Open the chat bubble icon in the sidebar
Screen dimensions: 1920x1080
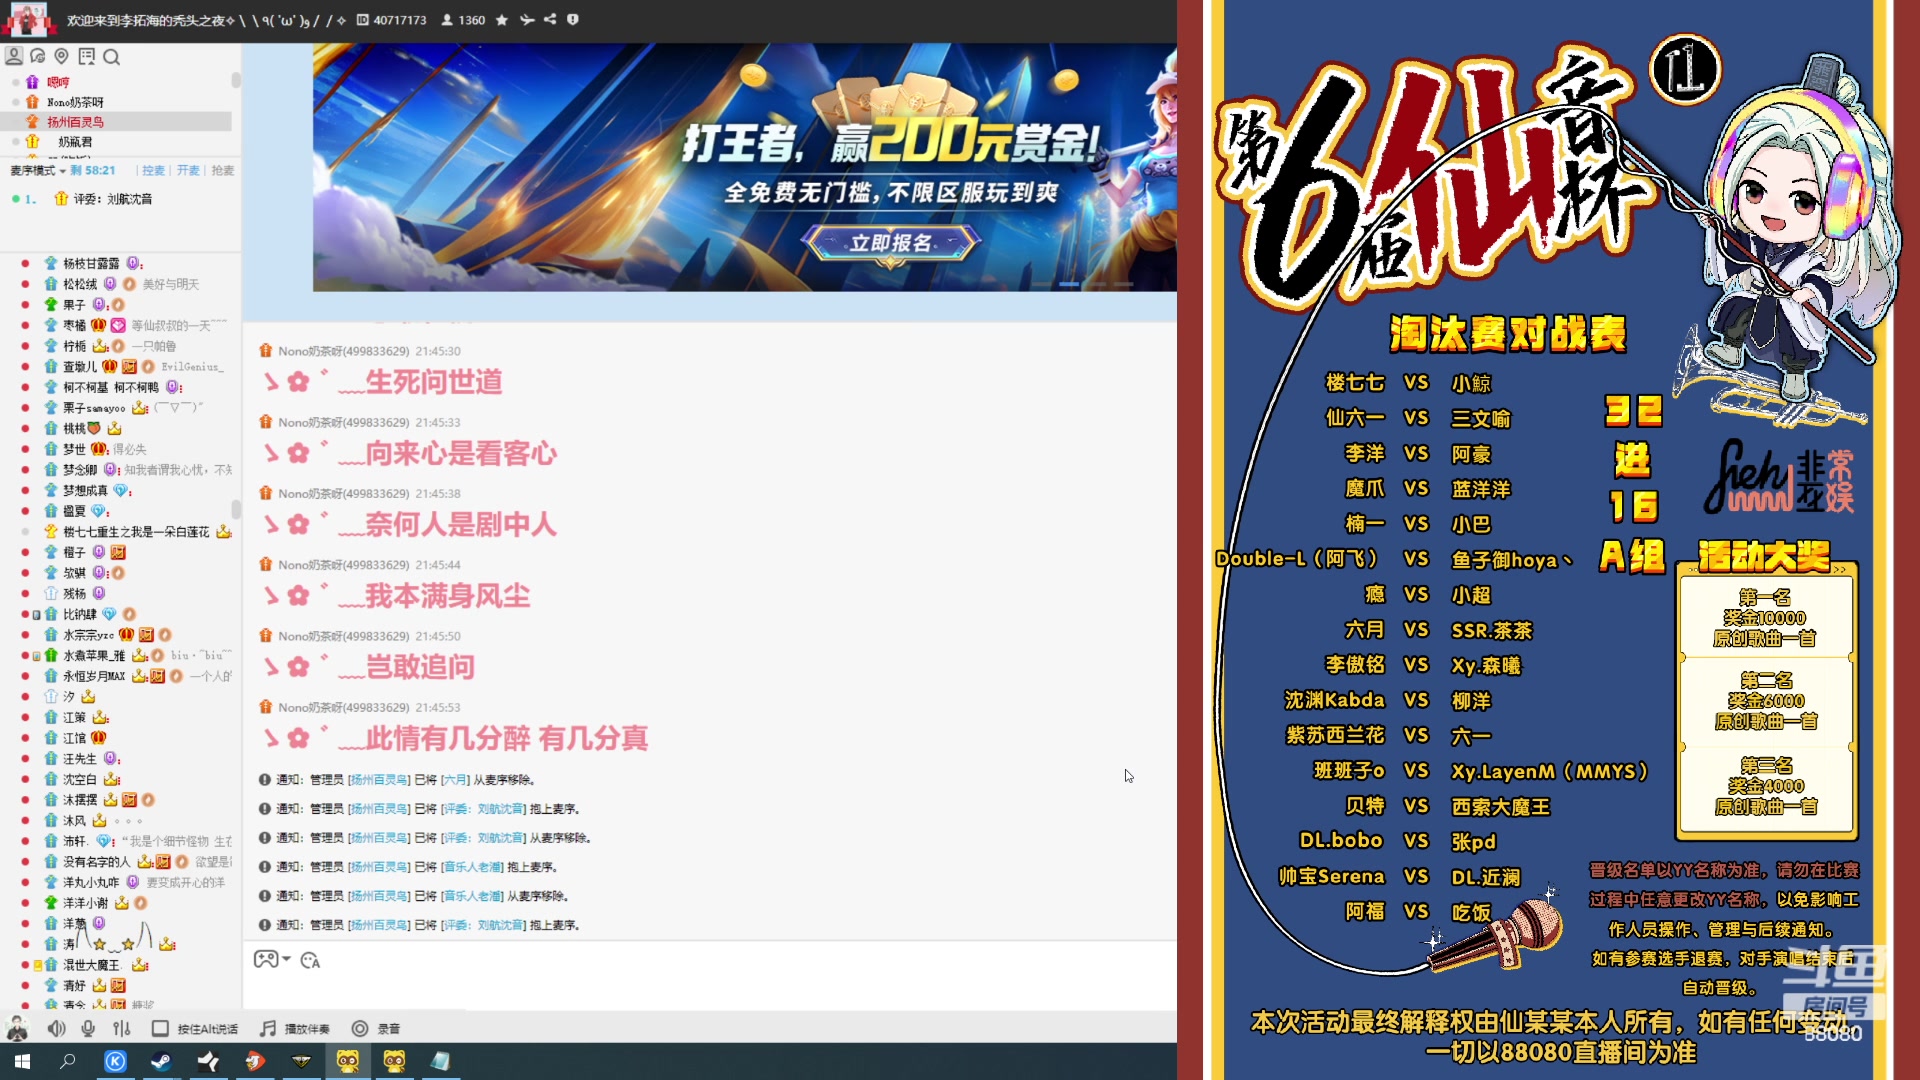pos(38,57)
